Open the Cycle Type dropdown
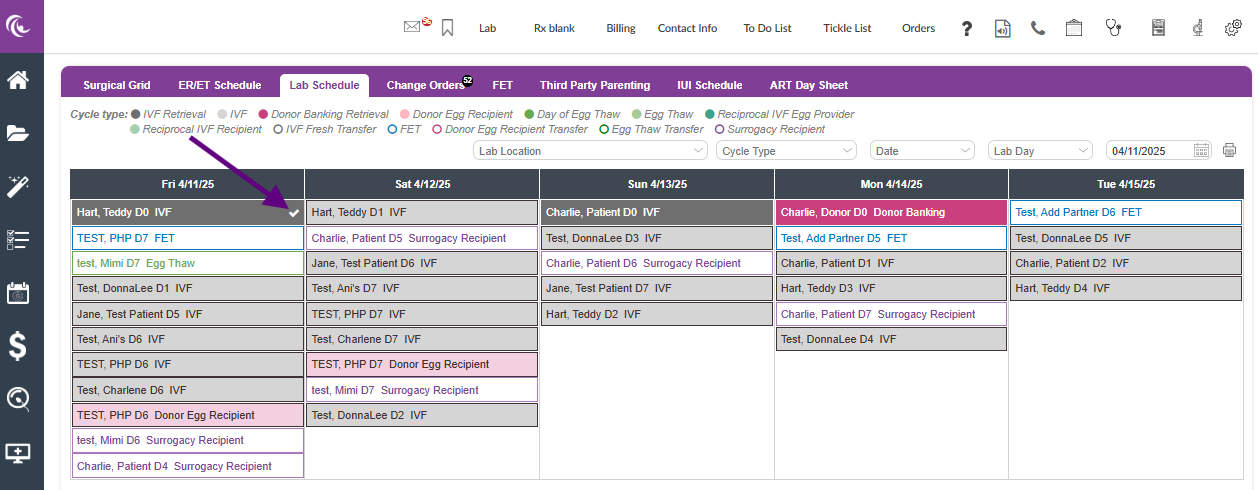 [x=786, y=151]
